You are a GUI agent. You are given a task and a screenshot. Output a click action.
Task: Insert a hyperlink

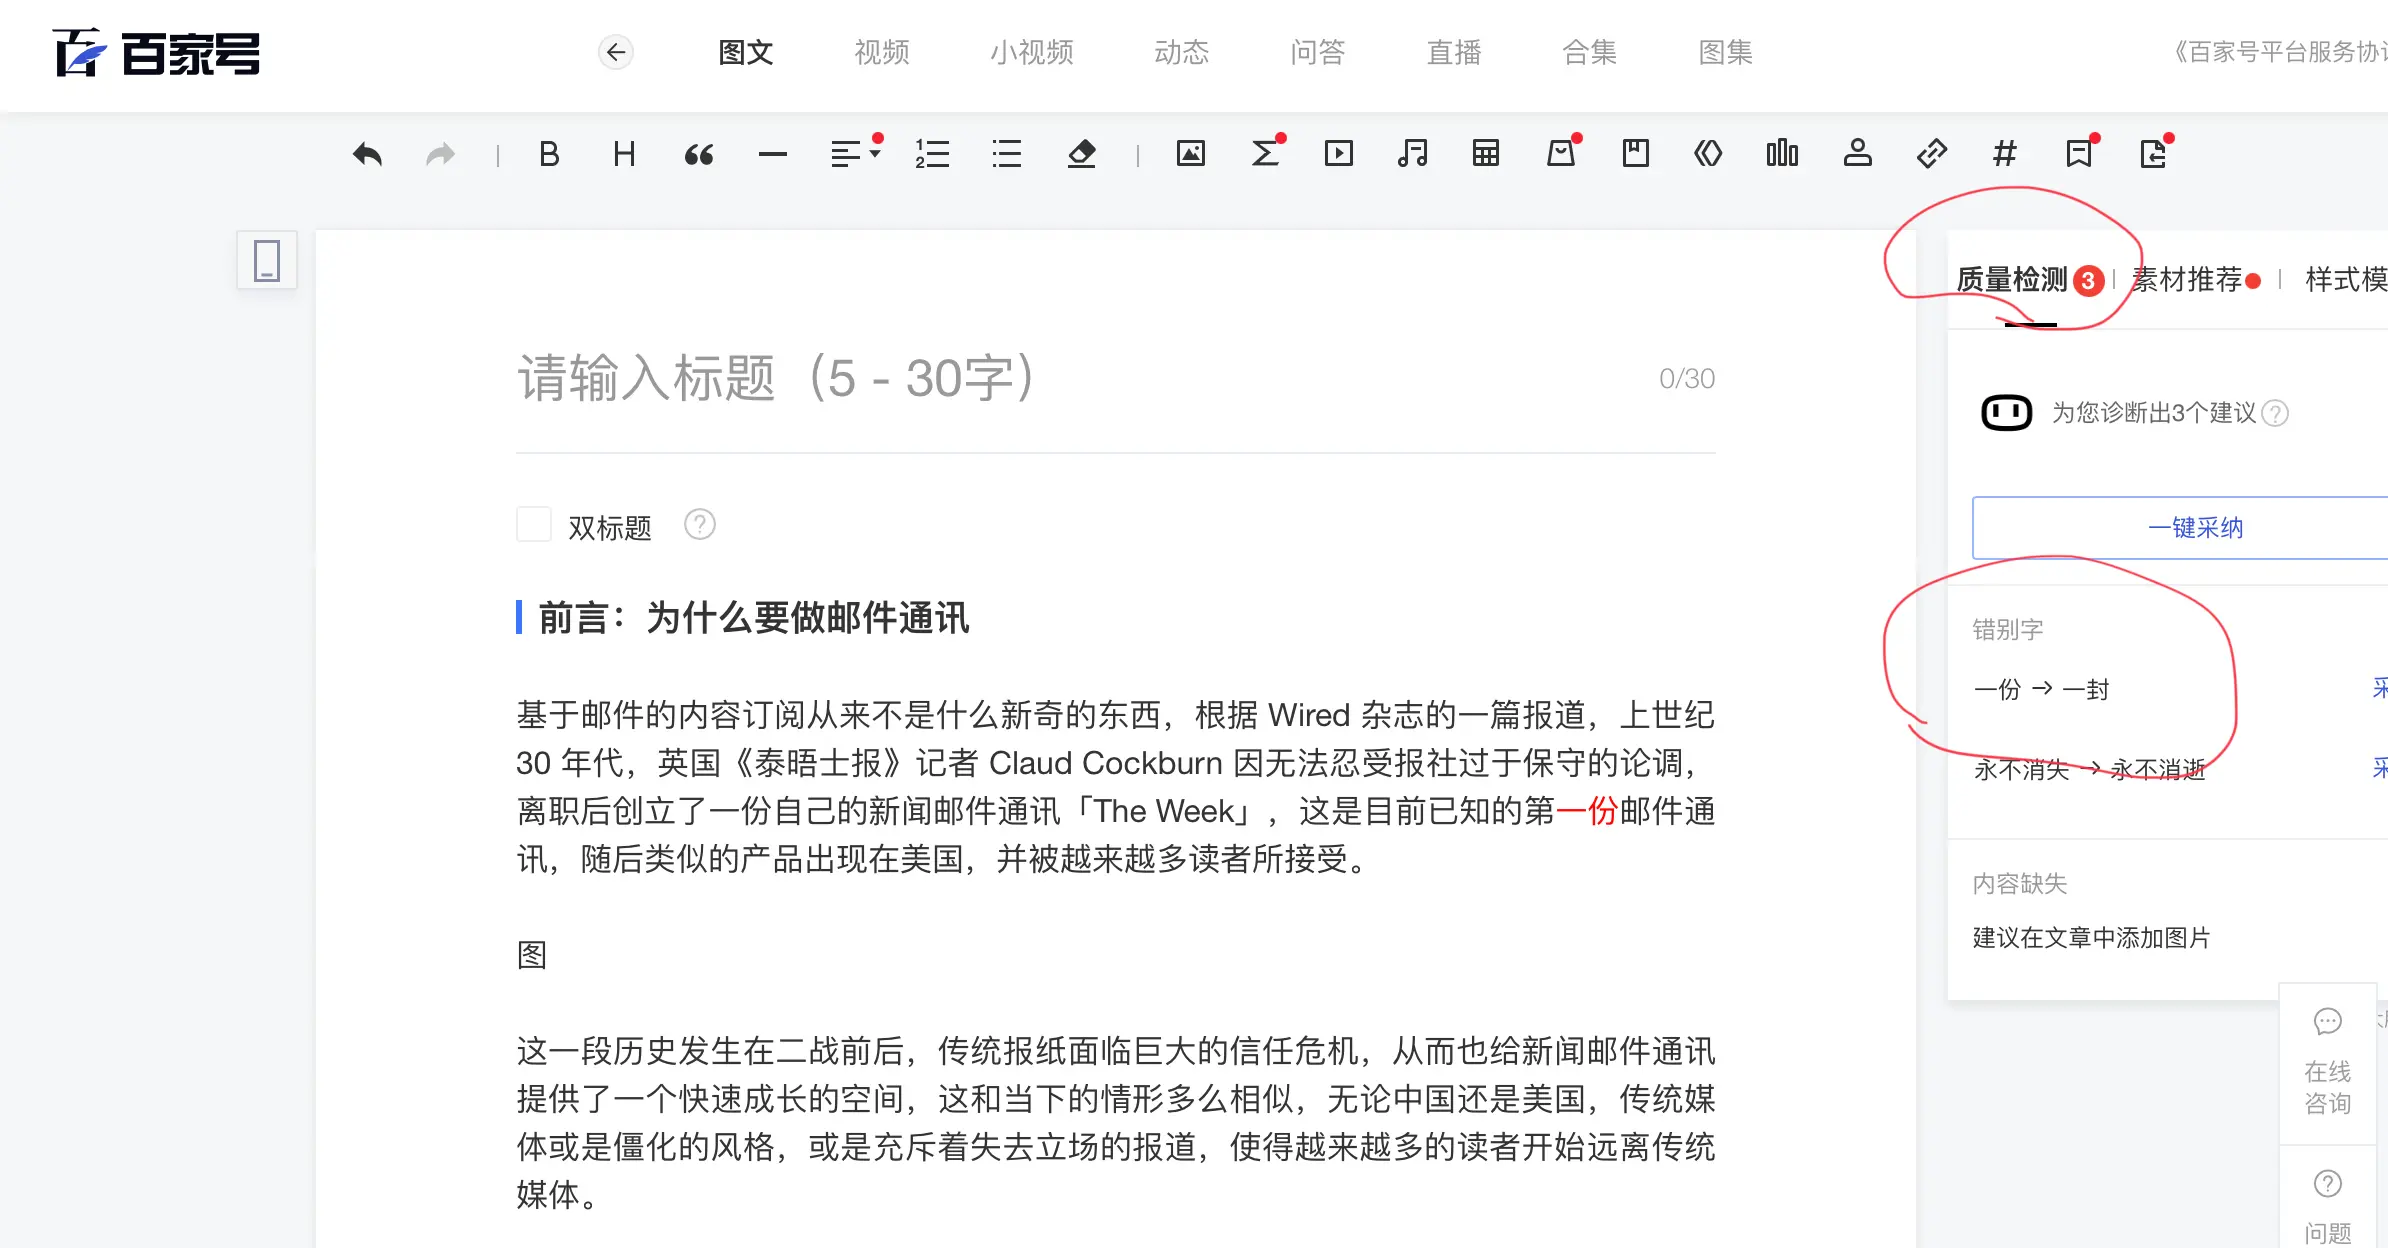click(x=1932, y=154)
